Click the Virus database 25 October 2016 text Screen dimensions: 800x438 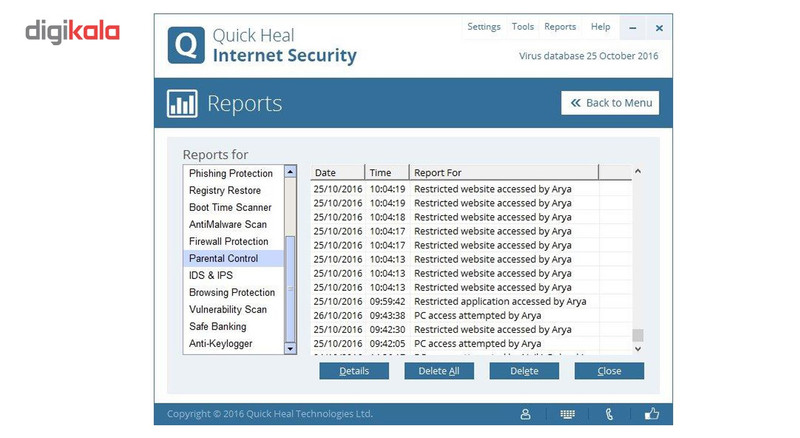click(589, 56)
